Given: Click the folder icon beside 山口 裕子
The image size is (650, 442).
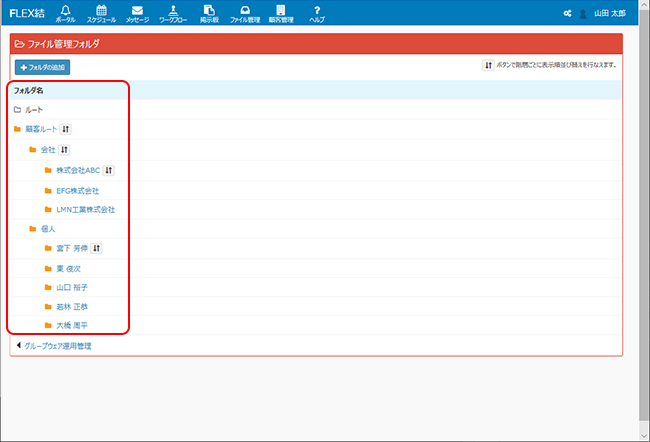Looking at the screenshot, I should click(x=48, y=287).
